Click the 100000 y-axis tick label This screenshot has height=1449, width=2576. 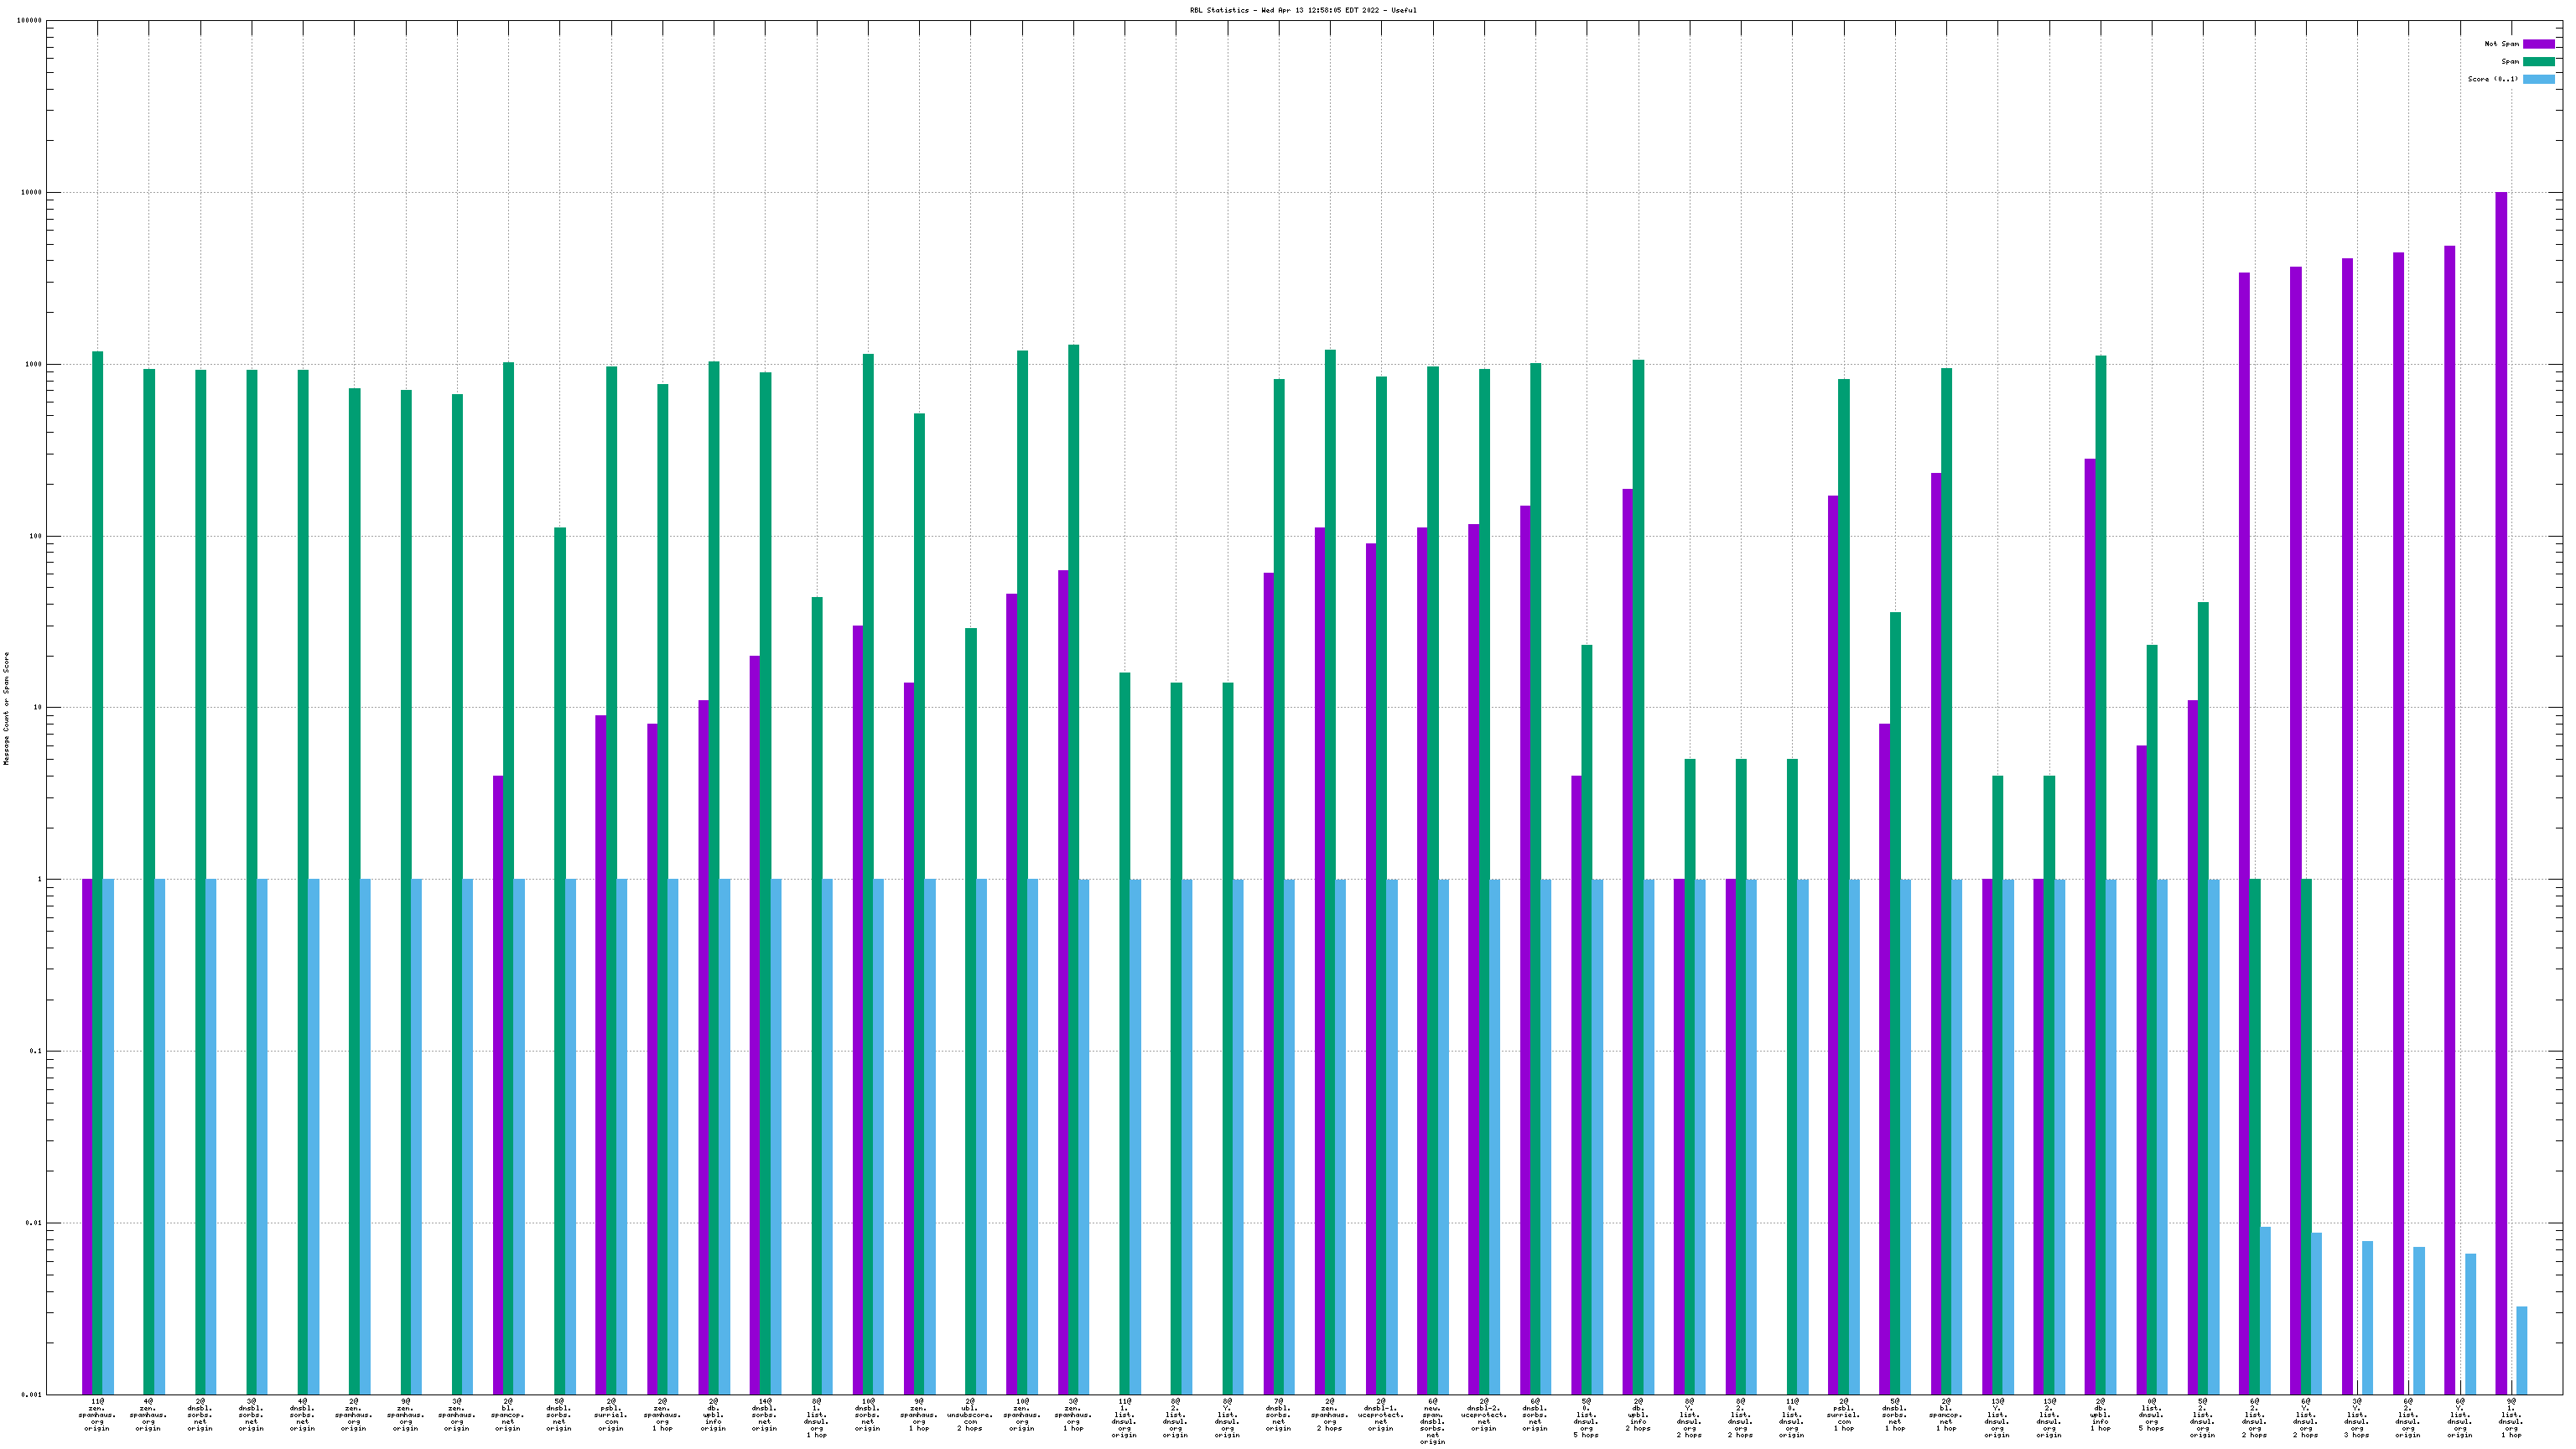29,21
